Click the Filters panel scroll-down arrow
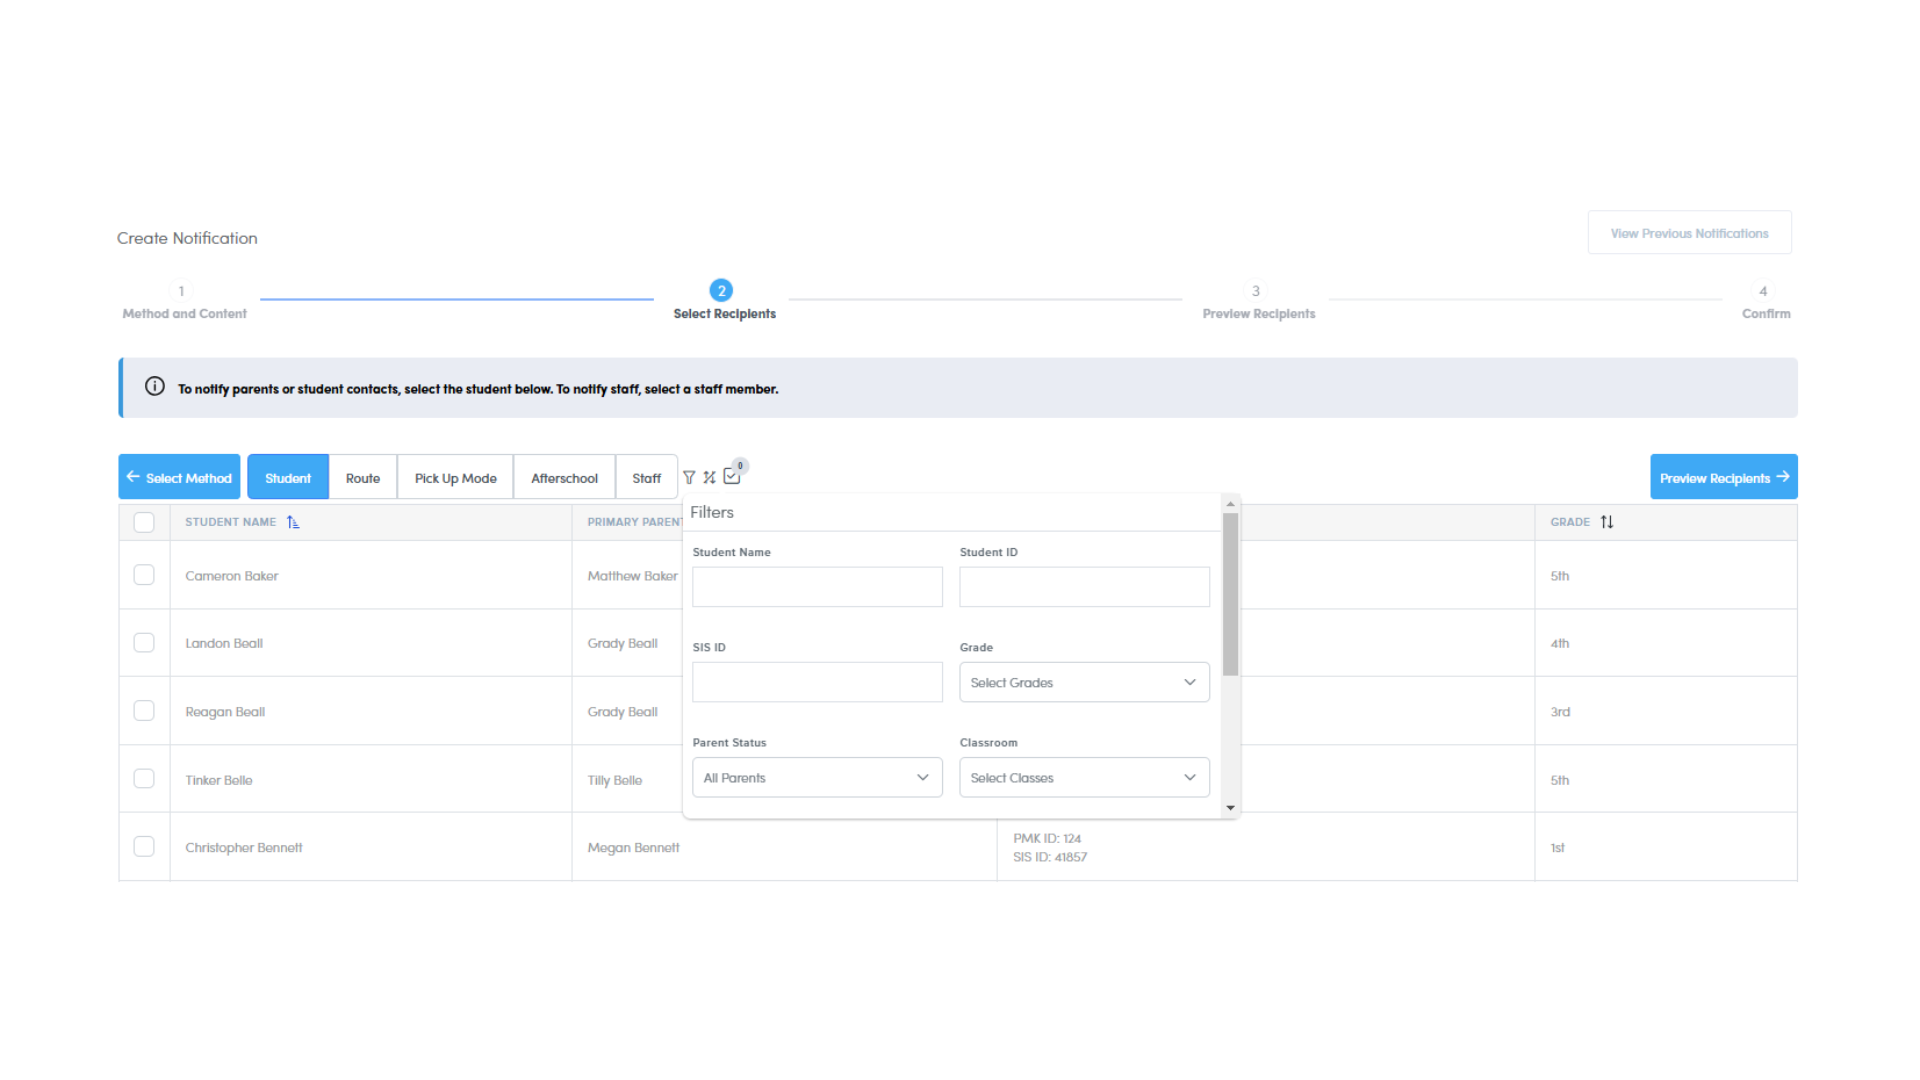The image size is (1920, 1080). click(1230, 808)
